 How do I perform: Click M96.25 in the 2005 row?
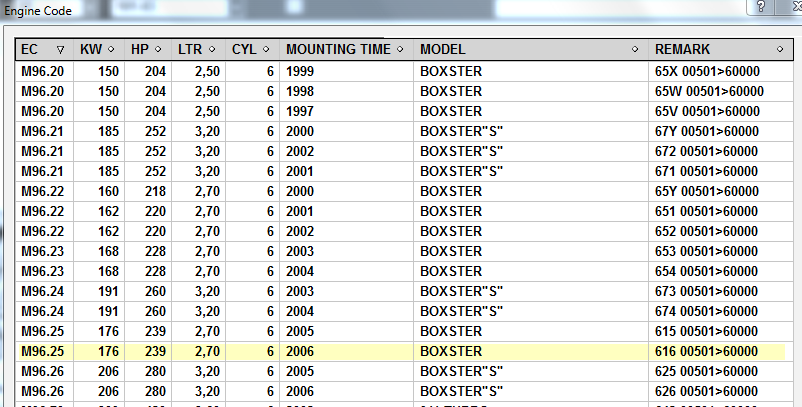tap(42, 331)
